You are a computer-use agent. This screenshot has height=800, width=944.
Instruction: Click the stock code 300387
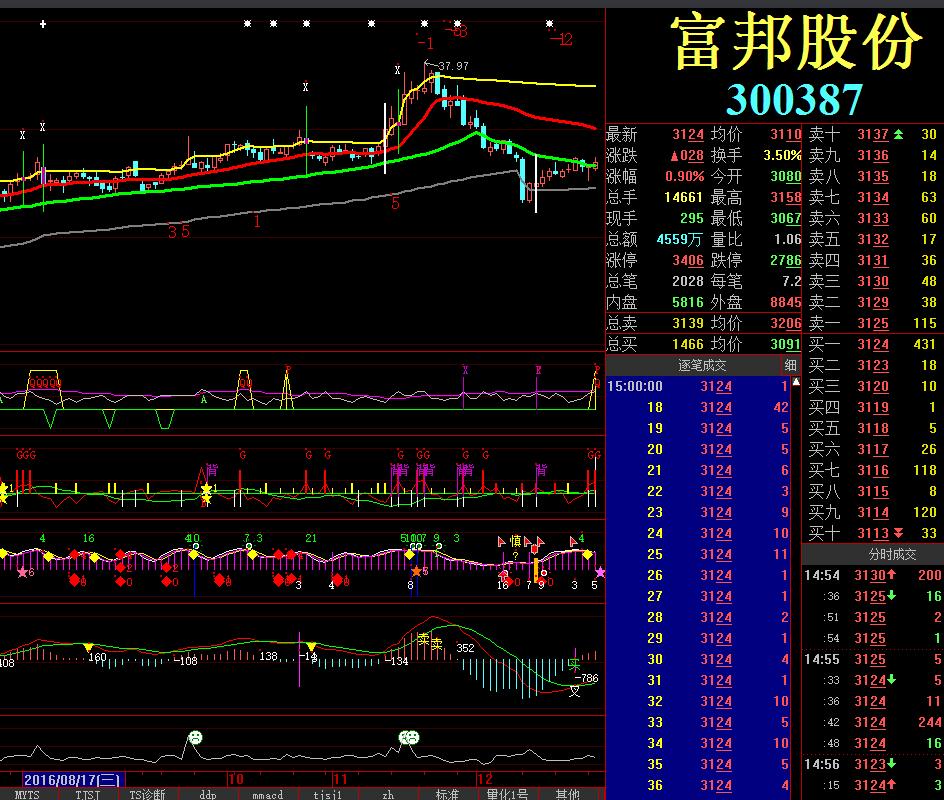tap(795, 99)
